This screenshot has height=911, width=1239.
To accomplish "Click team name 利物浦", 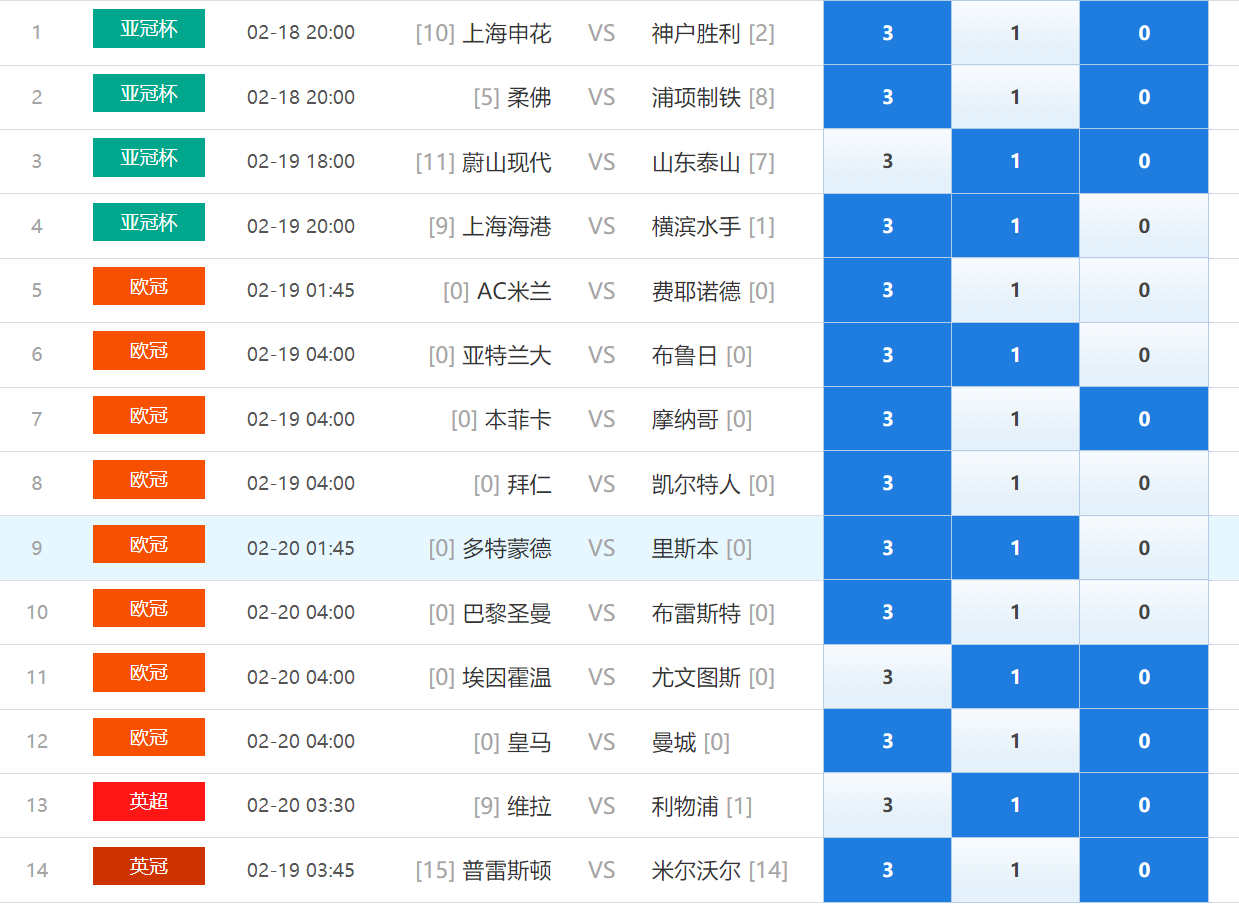I will (685, 806).
